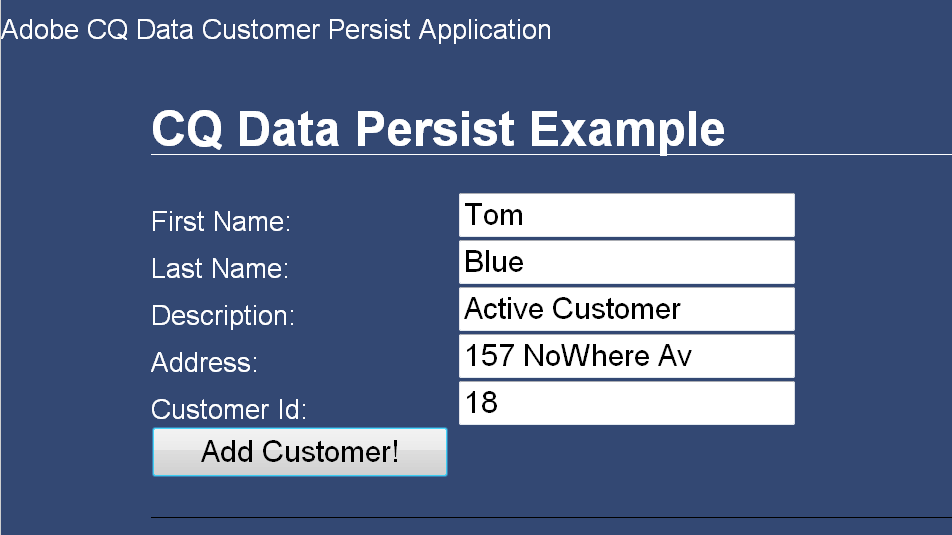The height and width of the screenshot is (535, 952).
Task: Click the word Adobe in the top title
Action: click(41, 30)
